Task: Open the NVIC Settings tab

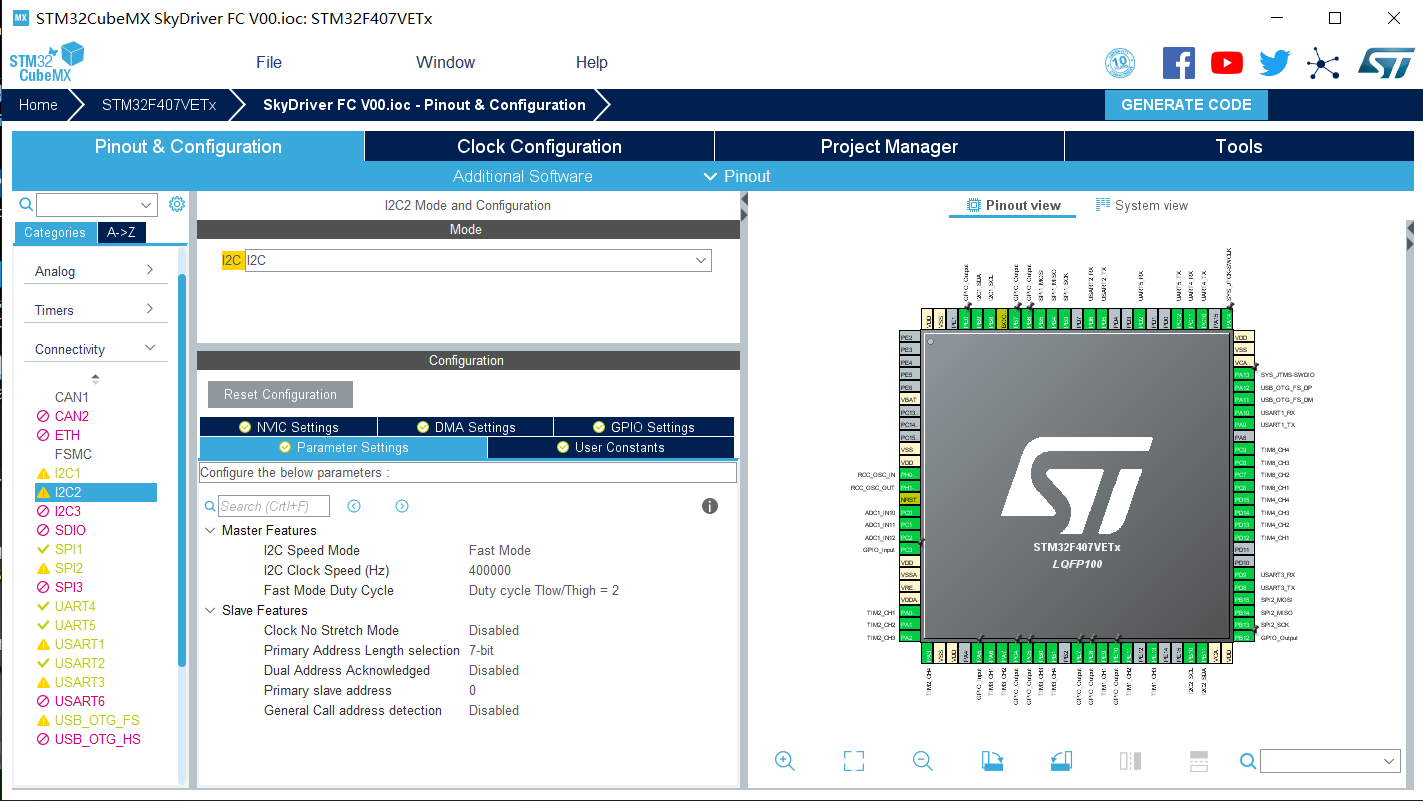Action: point(288,427)
